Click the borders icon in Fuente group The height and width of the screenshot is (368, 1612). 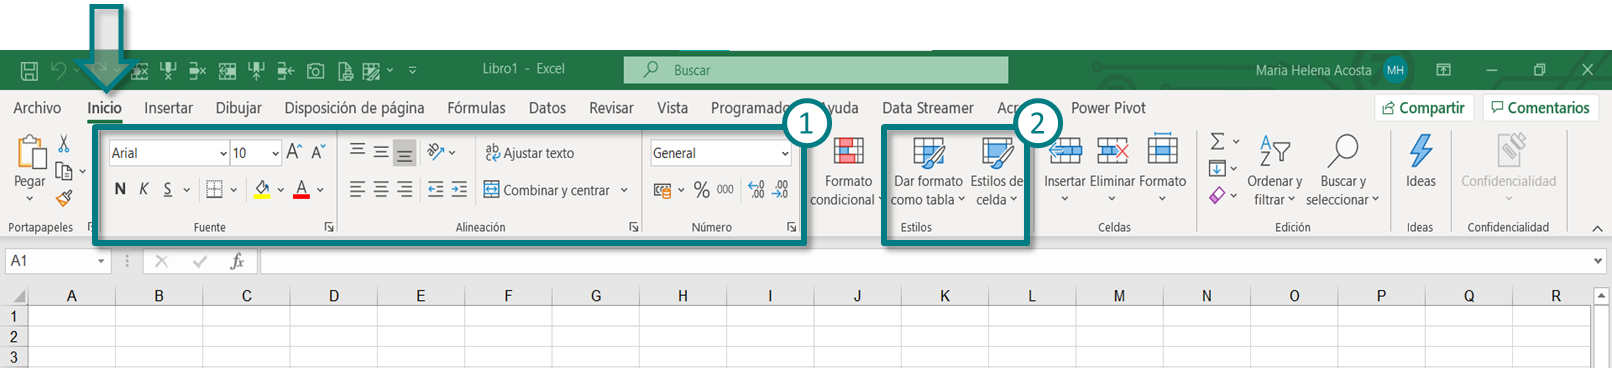(214, 189)
